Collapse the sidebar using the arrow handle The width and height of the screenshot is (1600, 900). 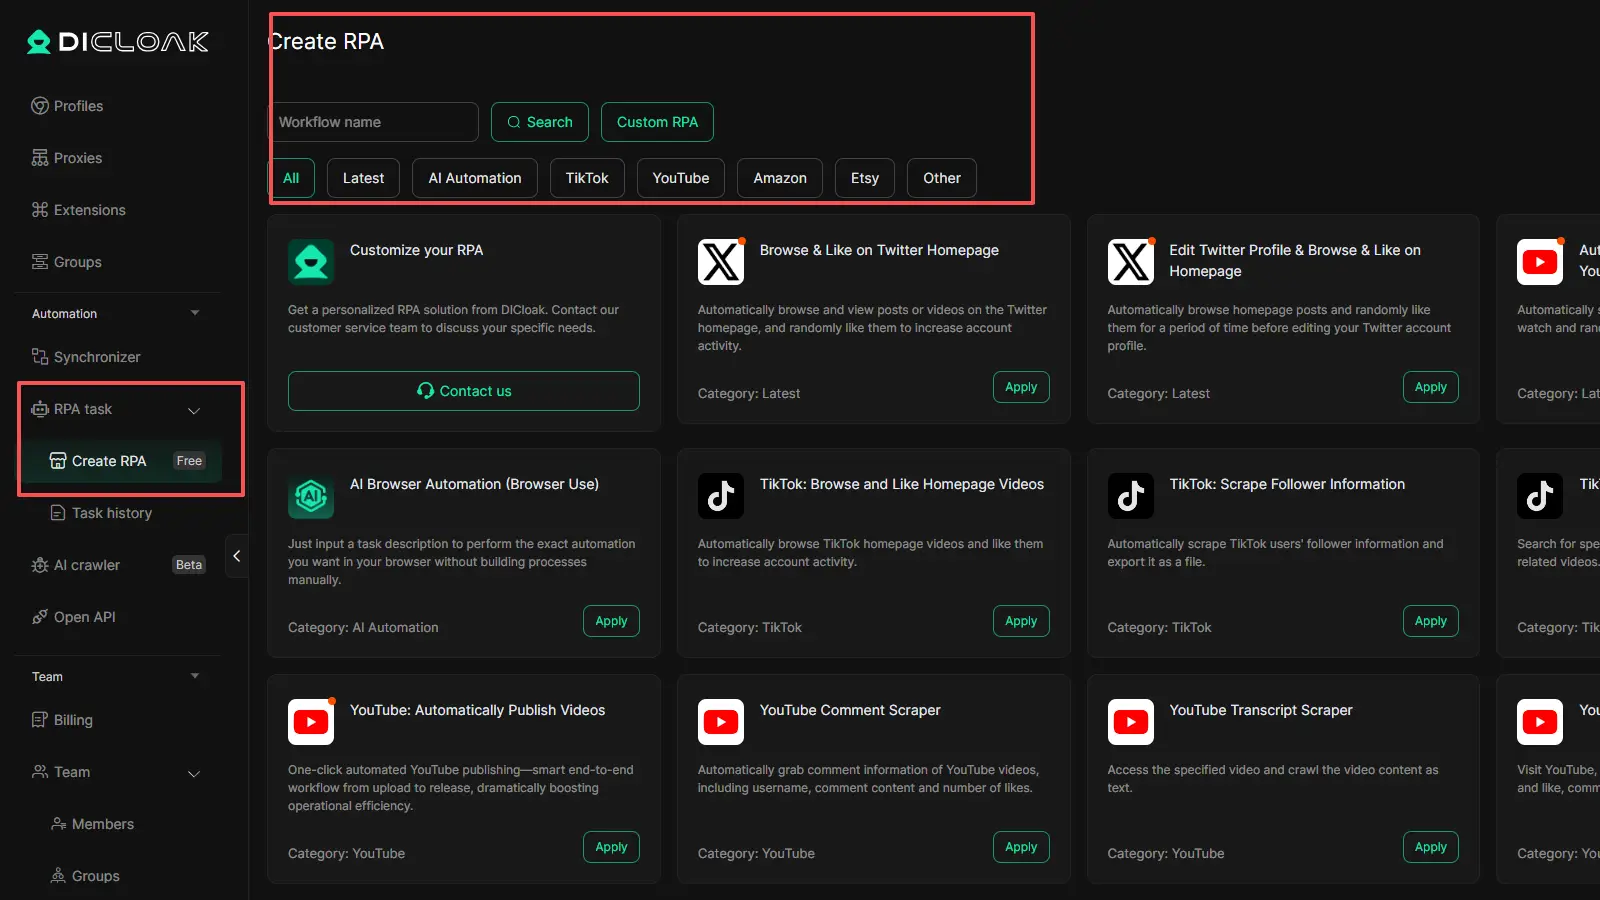[237, 556]
